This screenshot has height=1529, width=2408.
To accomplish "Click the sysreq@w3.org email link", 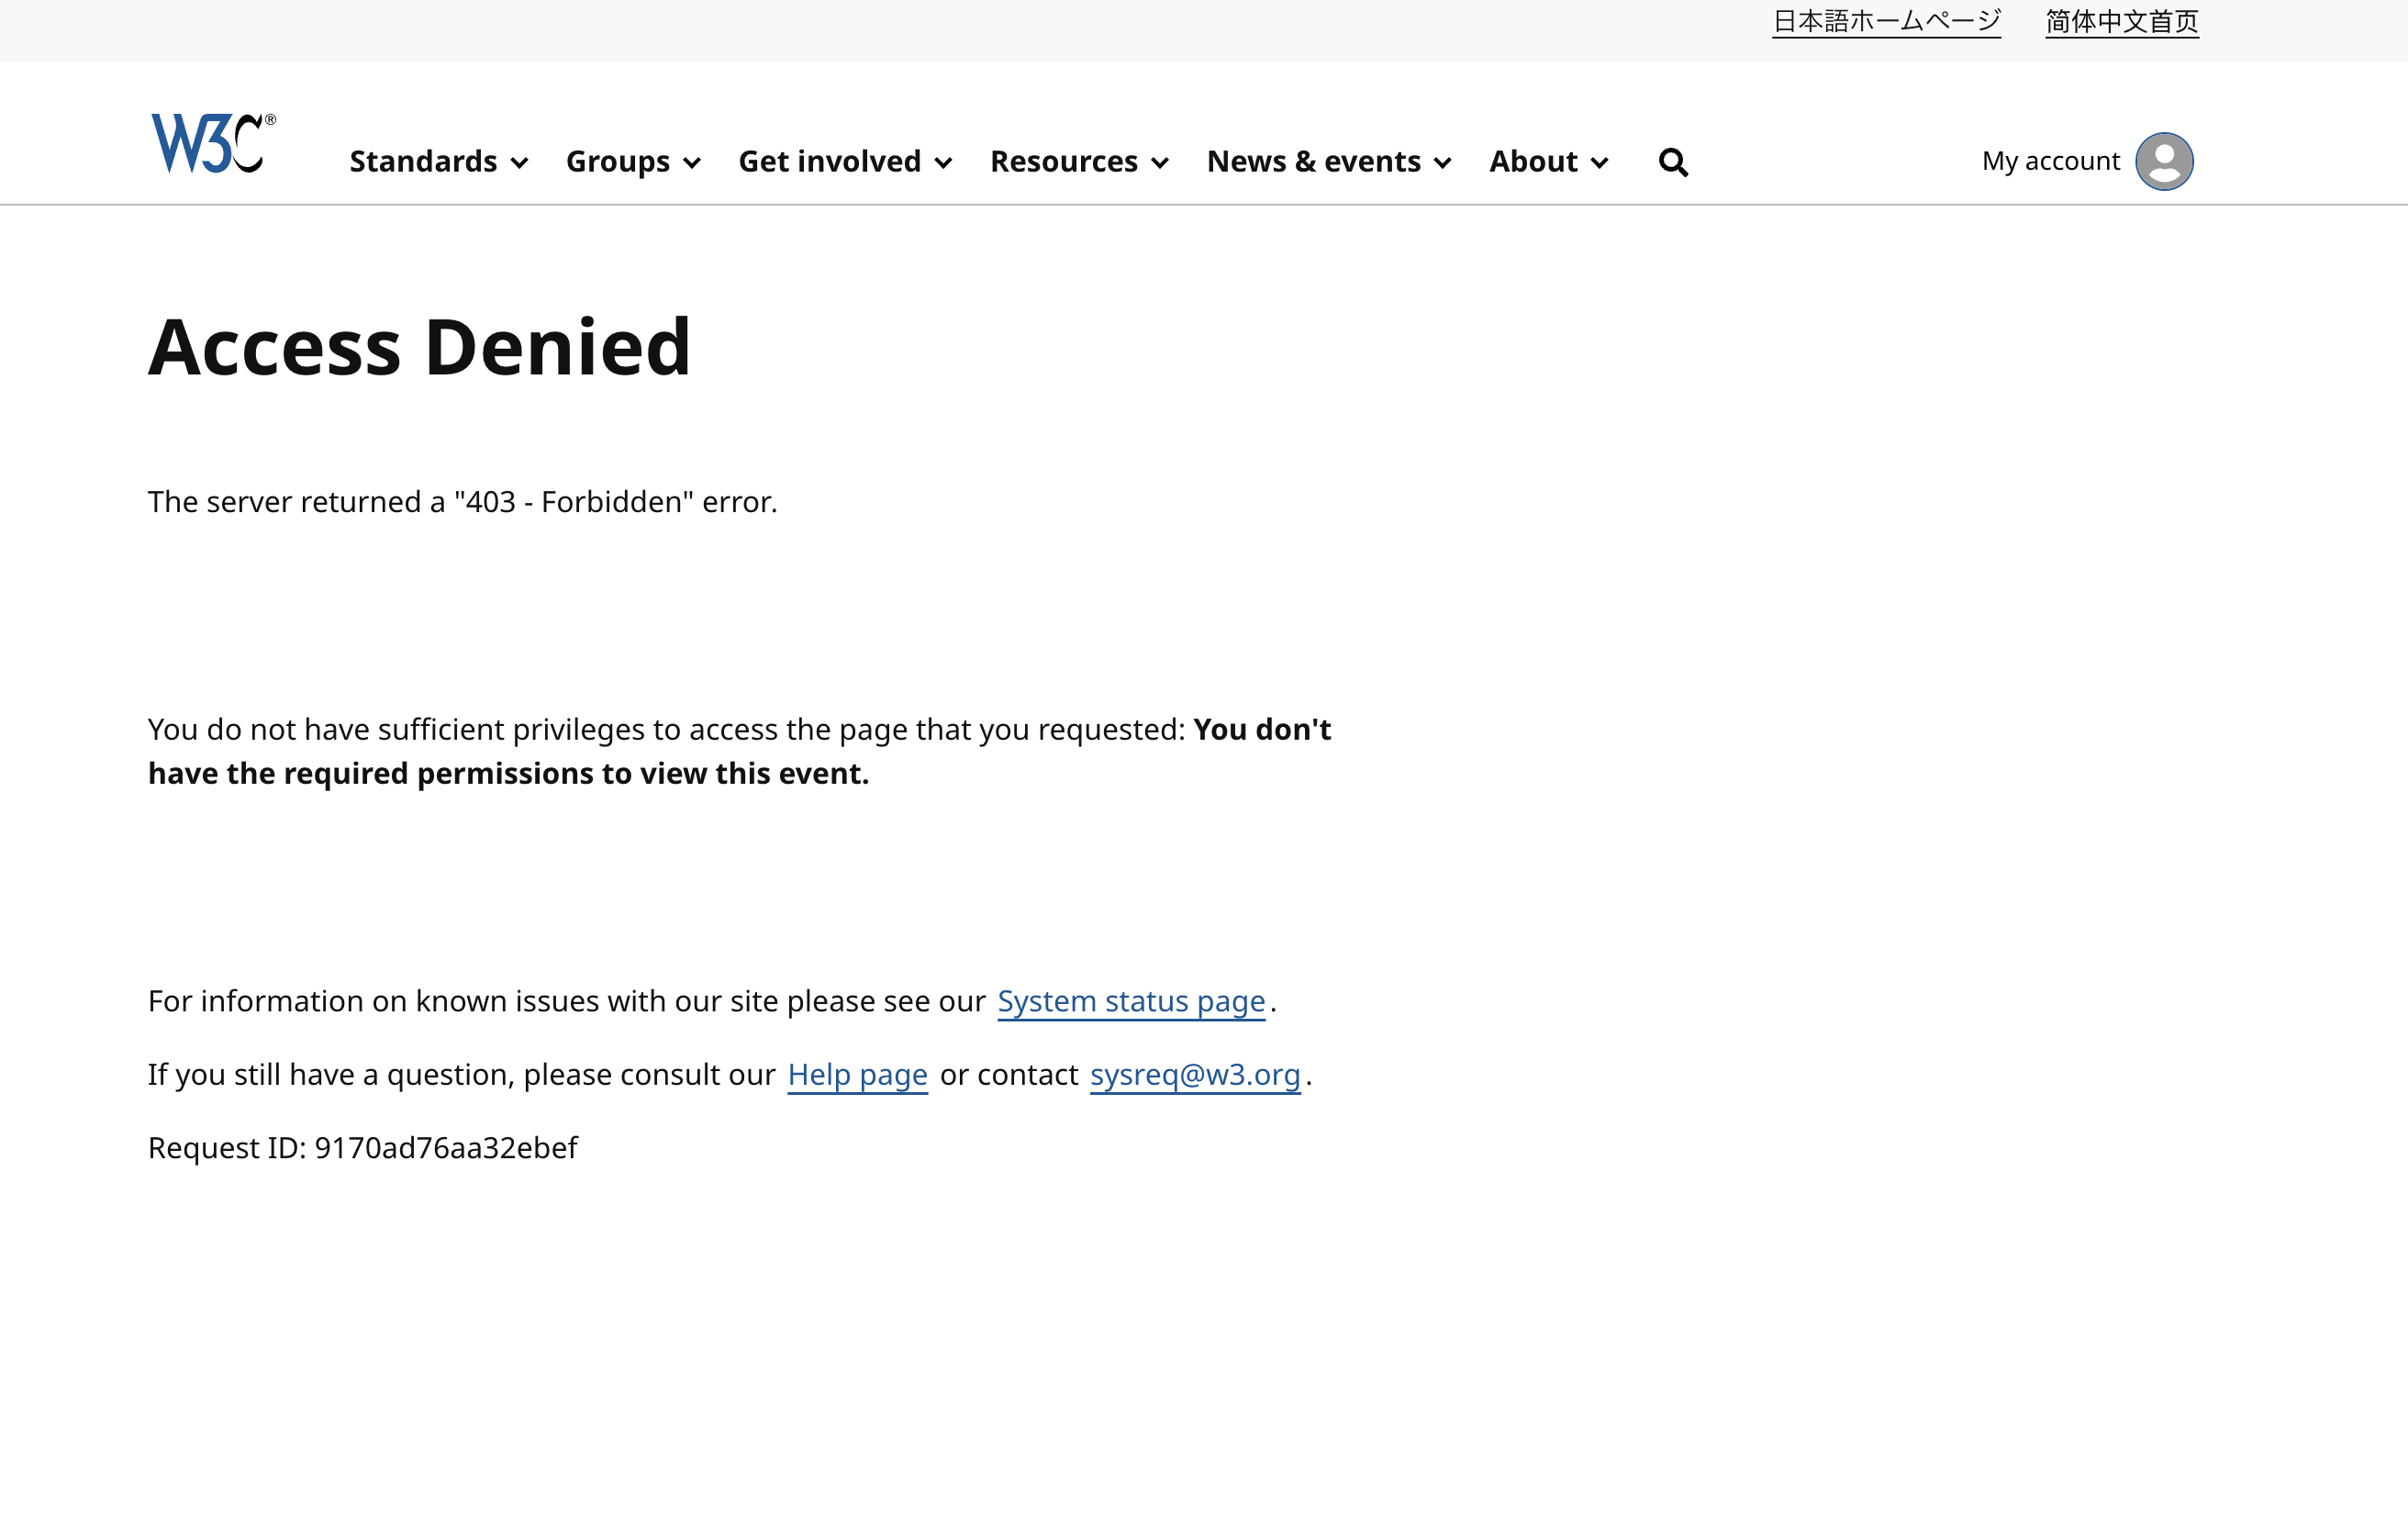I will click(1195, 1074).
